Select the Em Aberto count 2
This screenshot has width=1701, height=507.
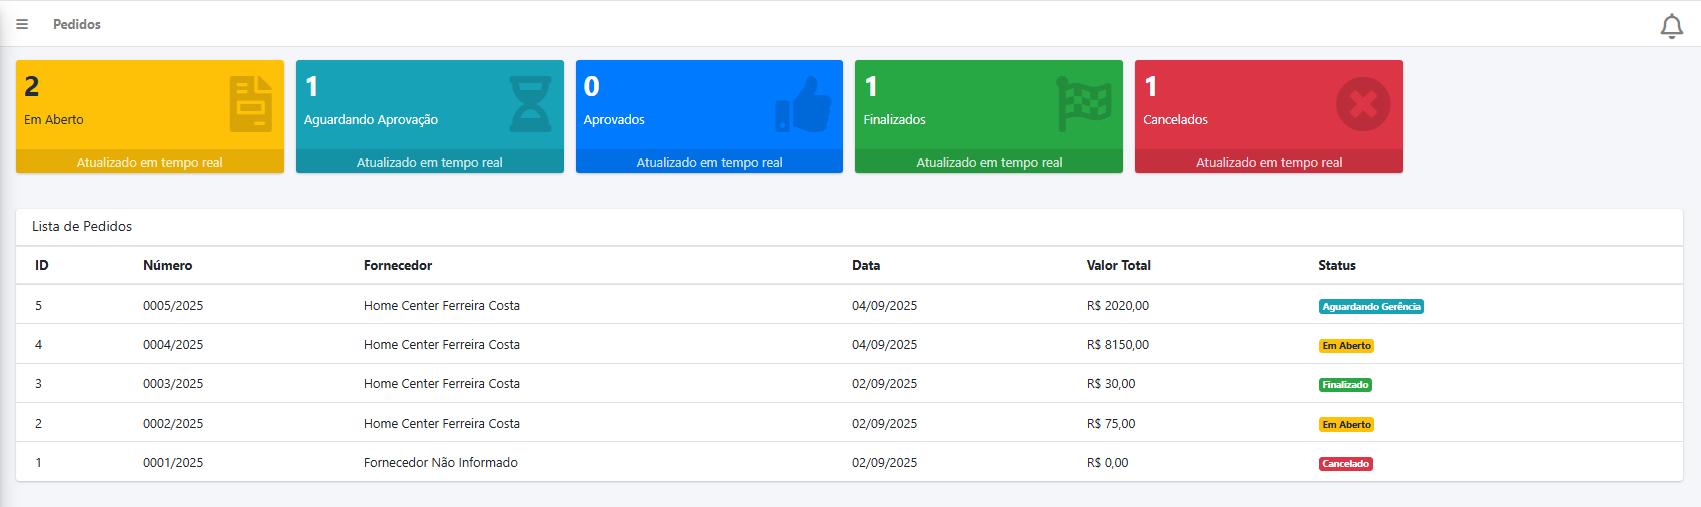tap(32, 87)
